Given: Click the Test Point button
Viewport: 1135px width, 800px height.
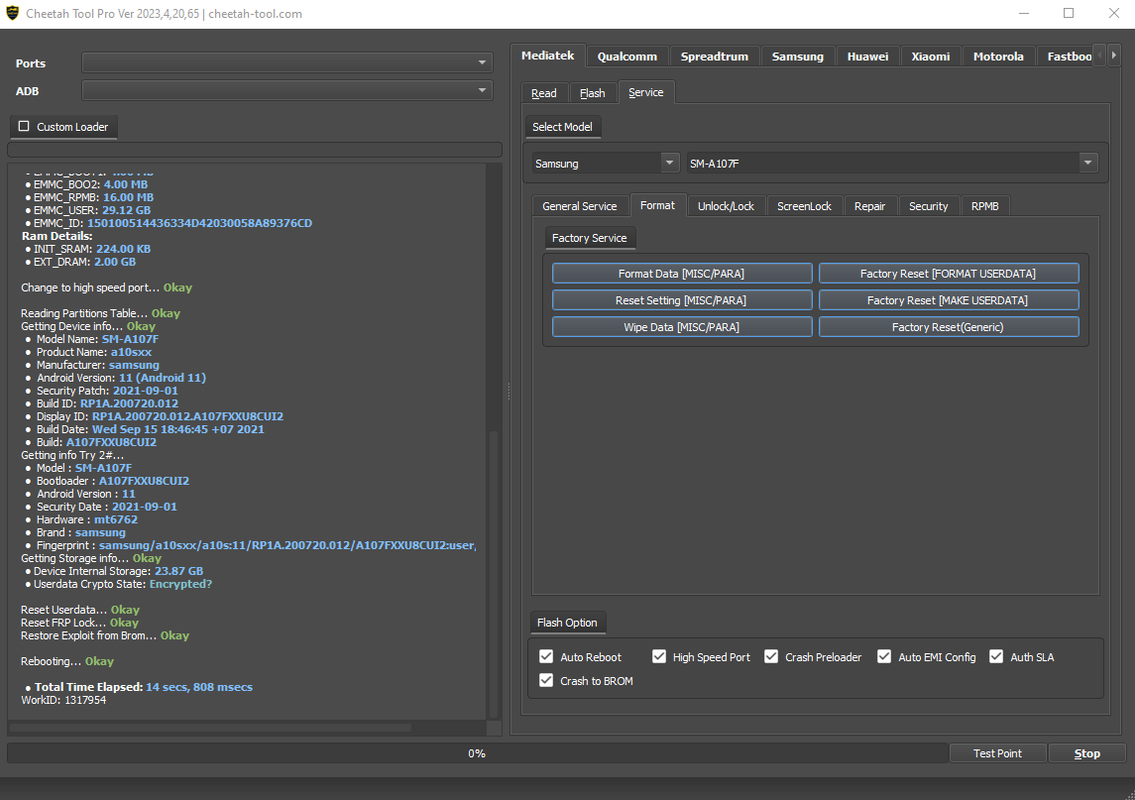Looking at the screenshot, I should pos(997,753).
